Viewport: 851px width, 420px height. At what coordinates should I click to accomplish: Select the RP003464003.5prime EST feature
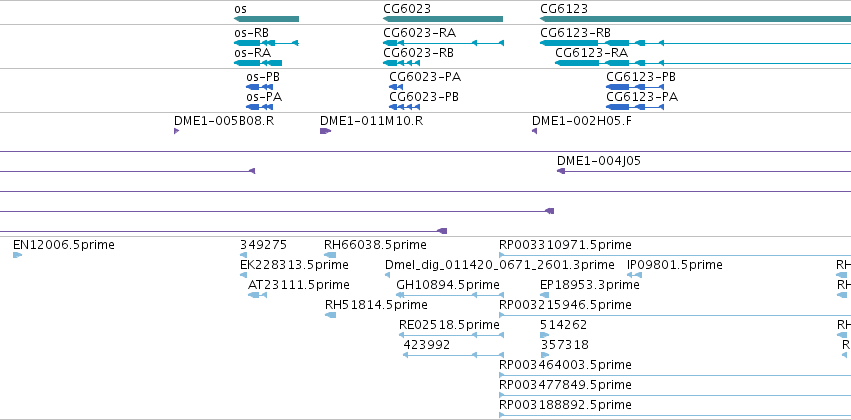coord(675,375)
